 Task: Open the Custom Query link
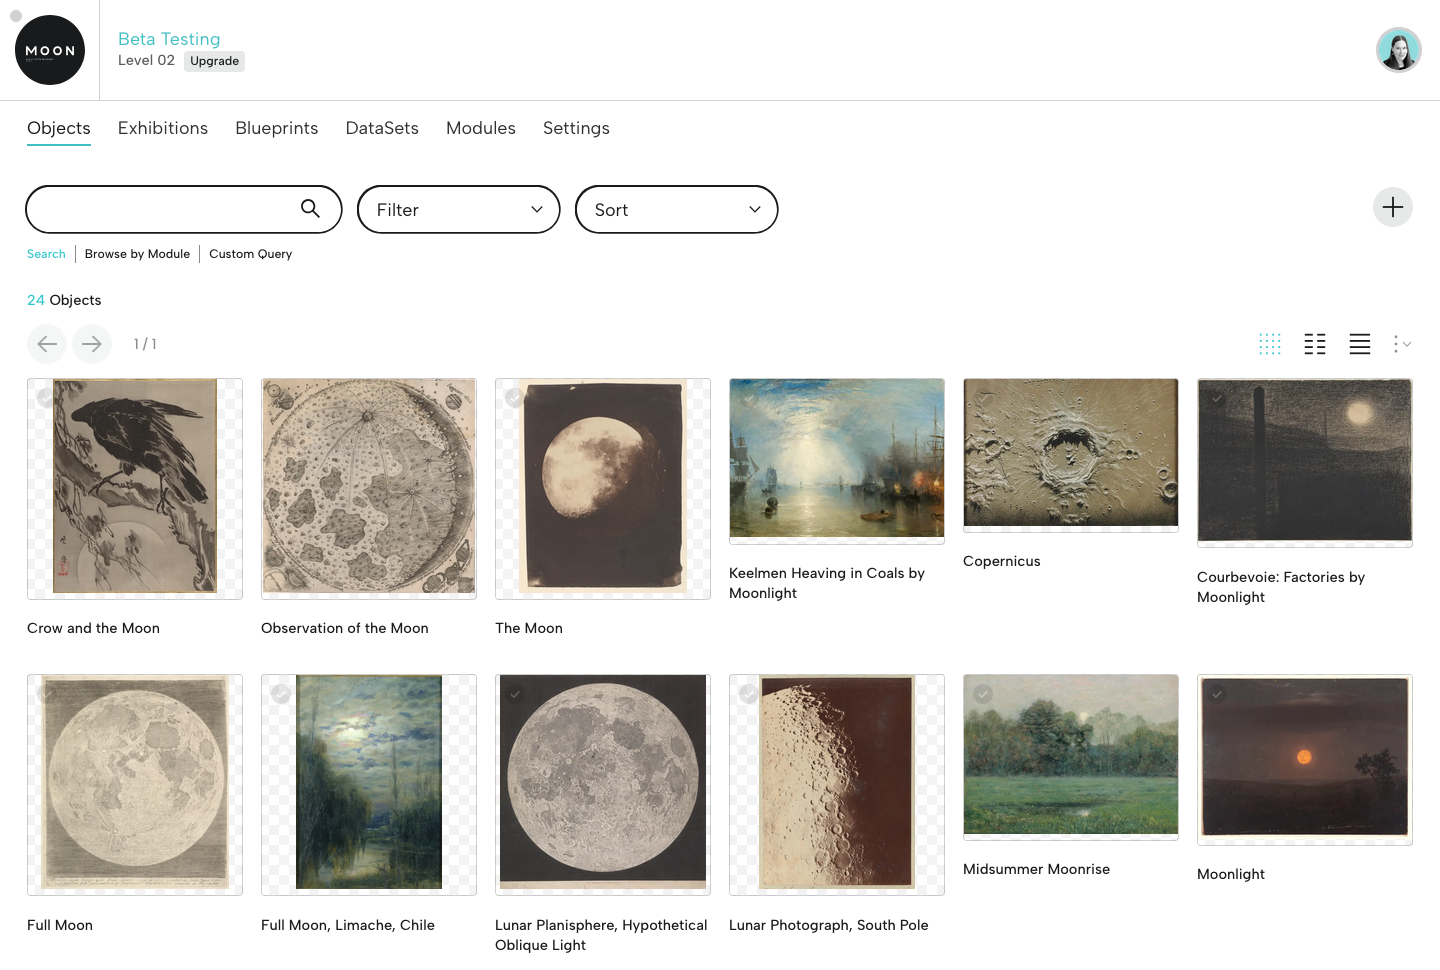pos(250,253)
